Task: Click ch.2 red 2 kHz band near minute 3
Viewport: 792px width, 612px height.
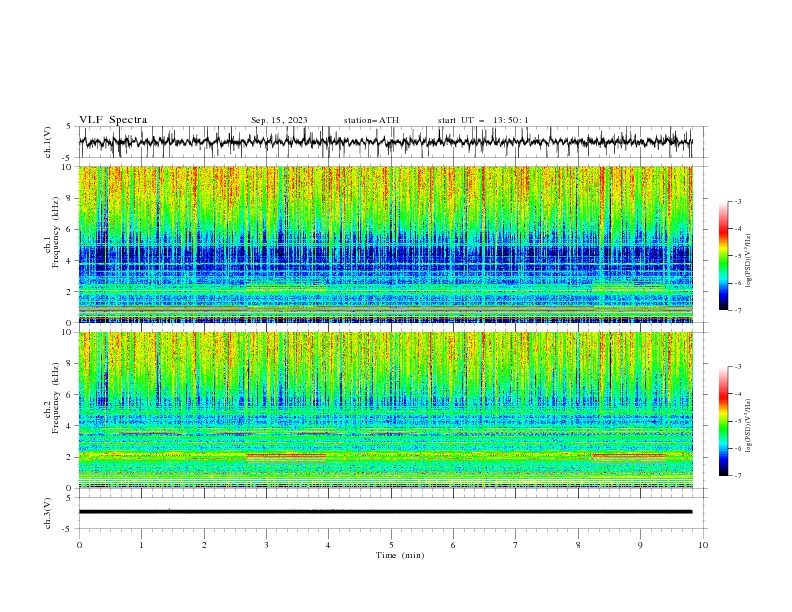Action: (286, 455)
